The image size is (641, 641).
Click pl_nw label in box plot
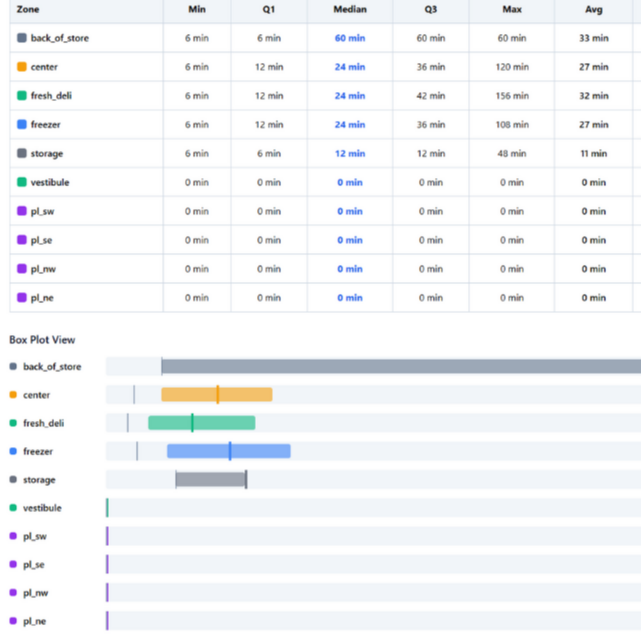(35, 592)
